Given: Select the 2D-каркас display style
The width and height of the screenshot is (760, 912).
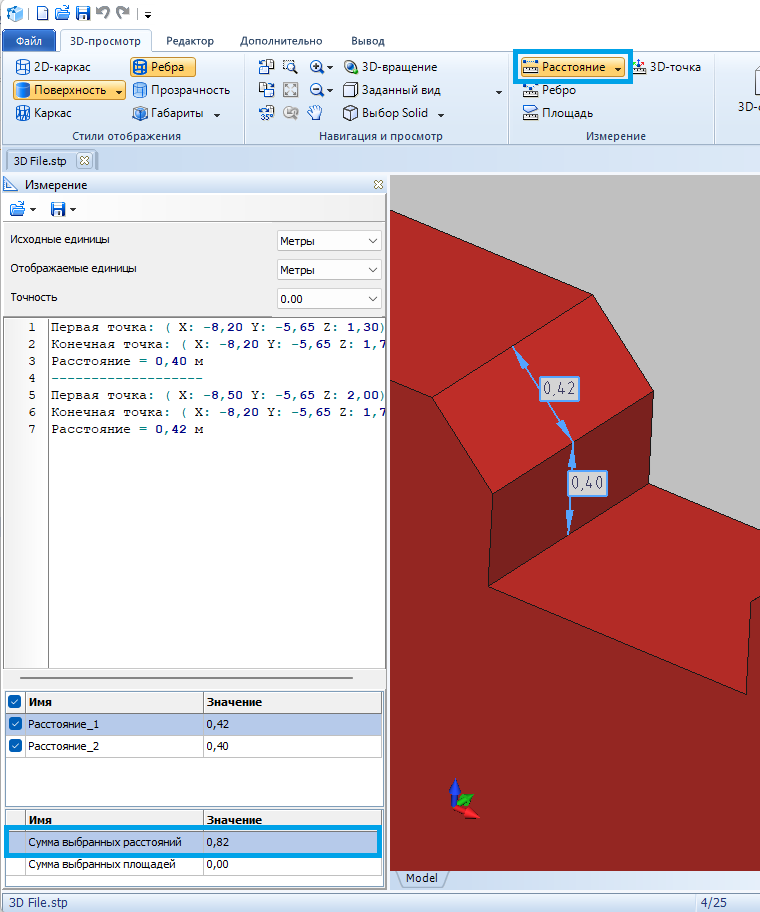Looking at the screenshot, I should coord(54,67).
